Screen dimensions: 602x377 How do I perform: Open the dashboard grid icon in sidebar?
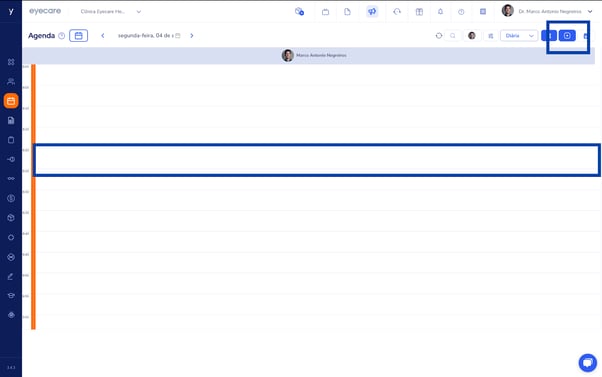coord(11,62)
